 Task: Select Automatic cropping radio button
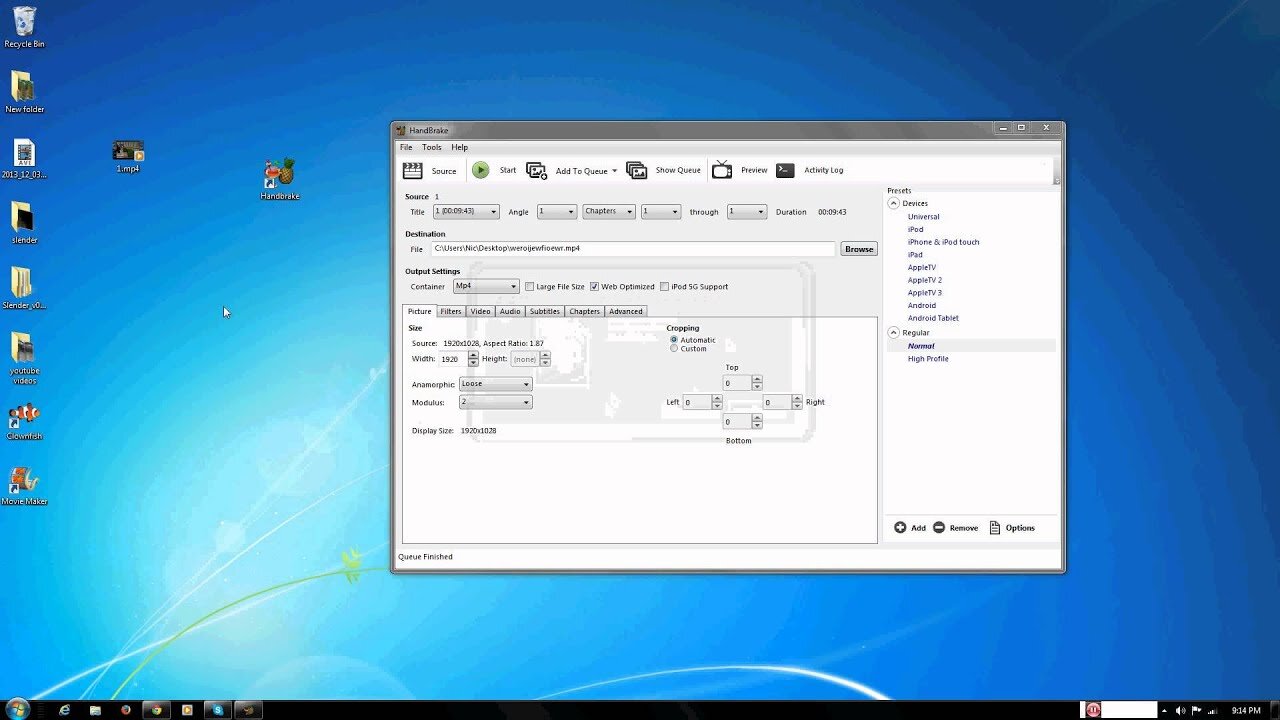pyautogui.click(x=674, y=340)
